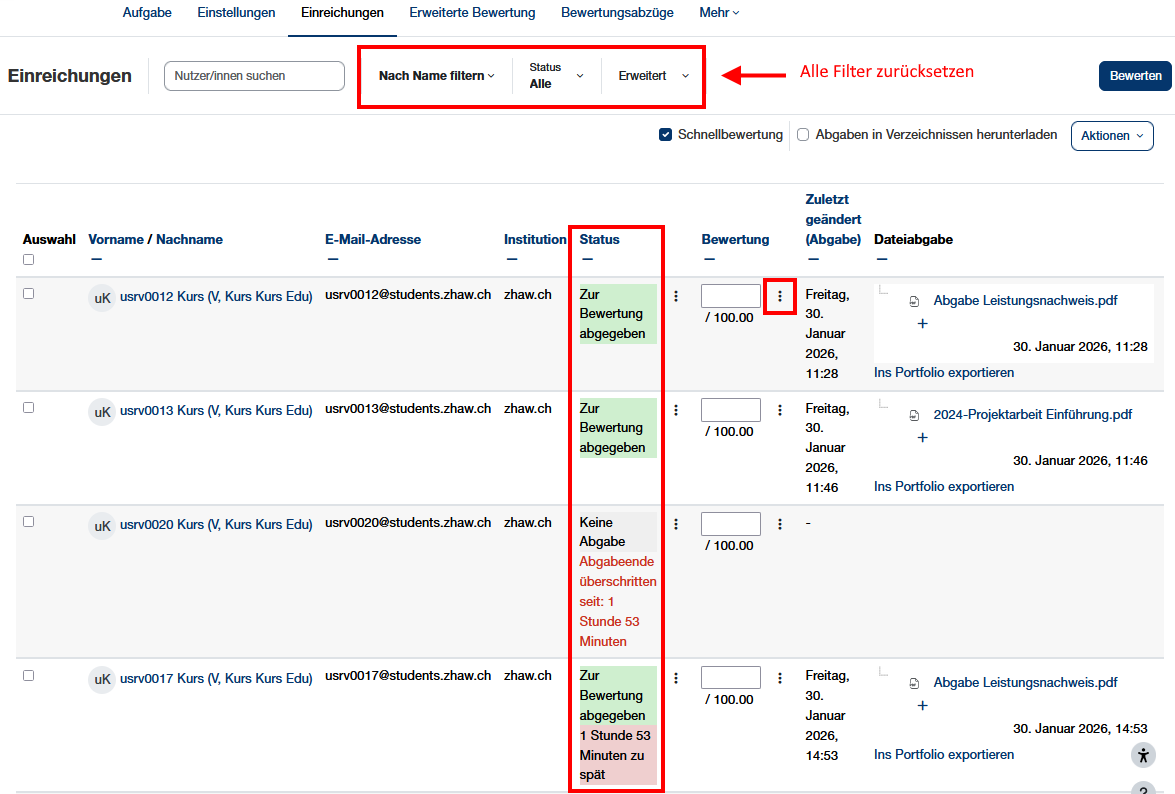
Task: Open the Aktionen dropdown menu
Action: point(1111,136)
